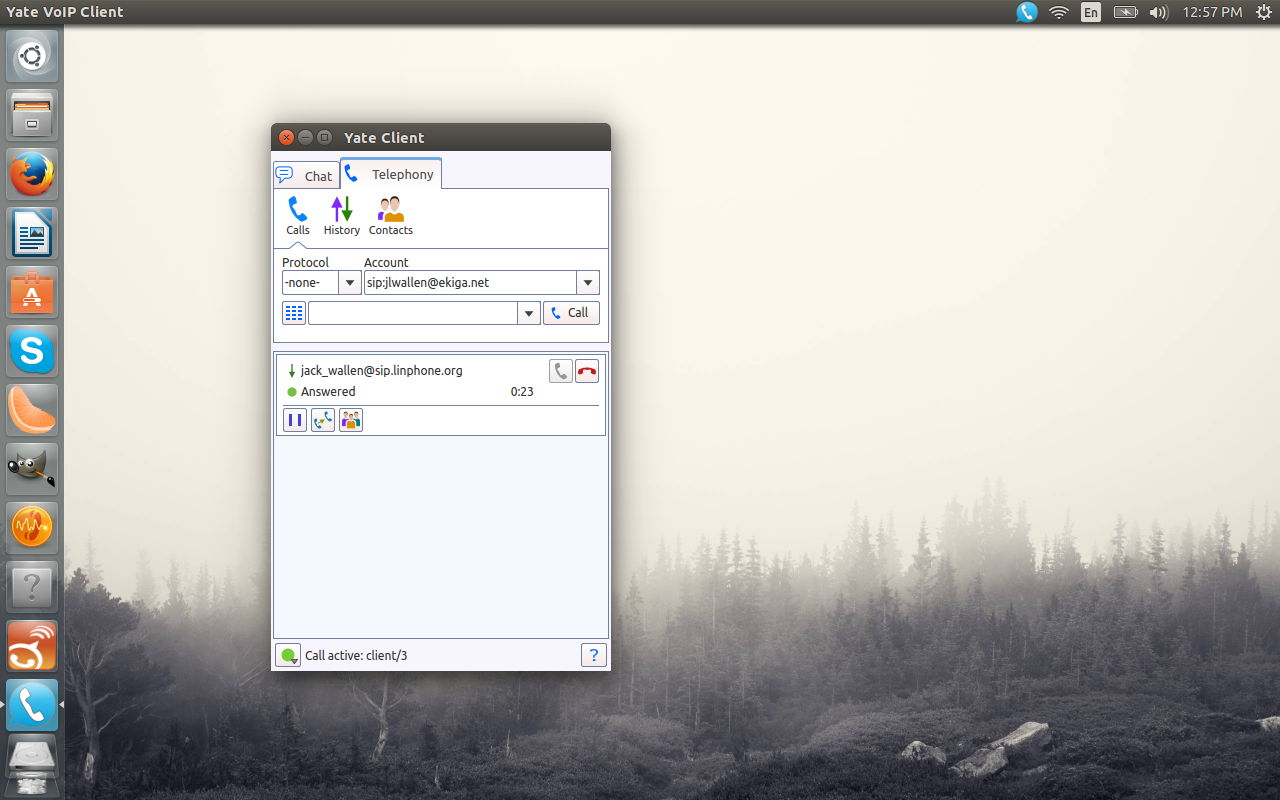1280x800 pixels.
Task: Switch to the Chat tab
Action: [x=307, y=175]
